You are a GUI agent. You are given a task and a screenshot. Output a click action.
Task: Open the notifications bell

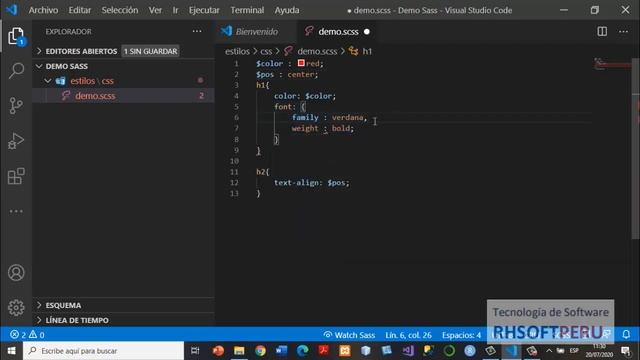click(x=626, y=335)
